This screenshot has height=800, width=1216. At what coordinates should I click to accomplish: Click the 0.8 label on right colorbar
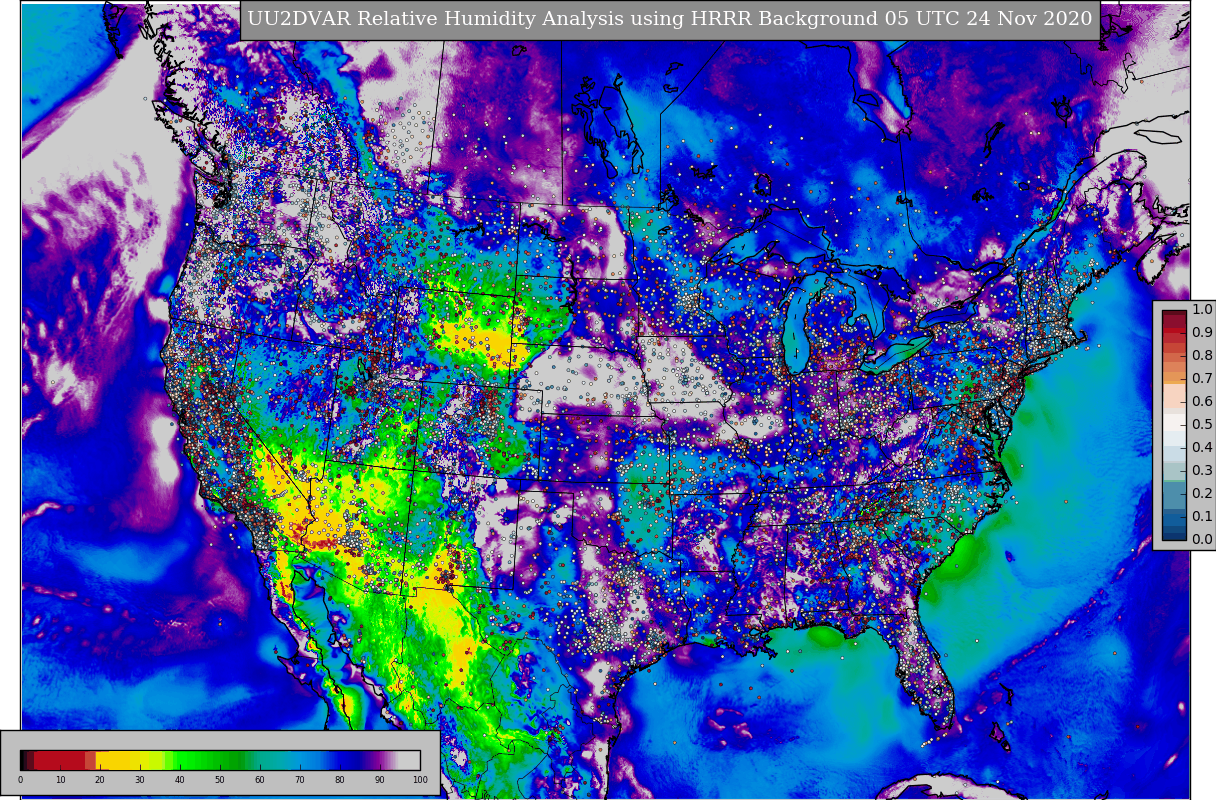[1202, 356]
